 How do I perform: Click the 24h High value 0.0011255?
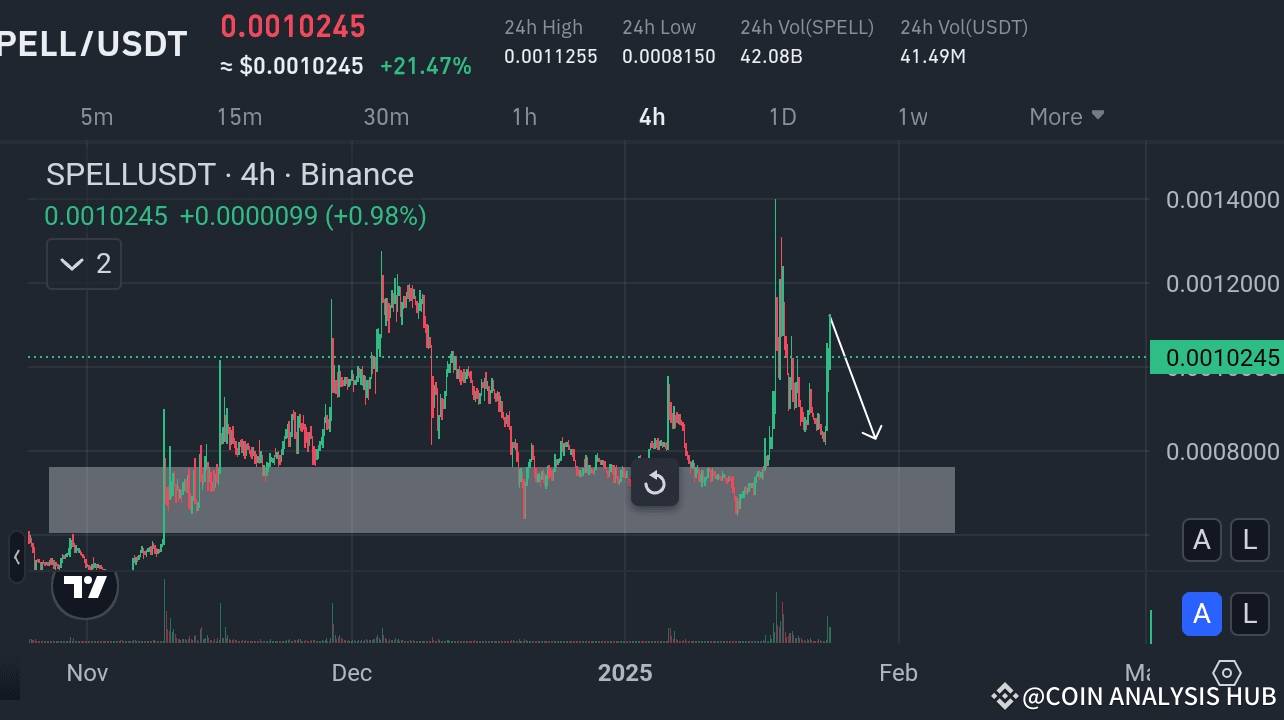[551, 56]
